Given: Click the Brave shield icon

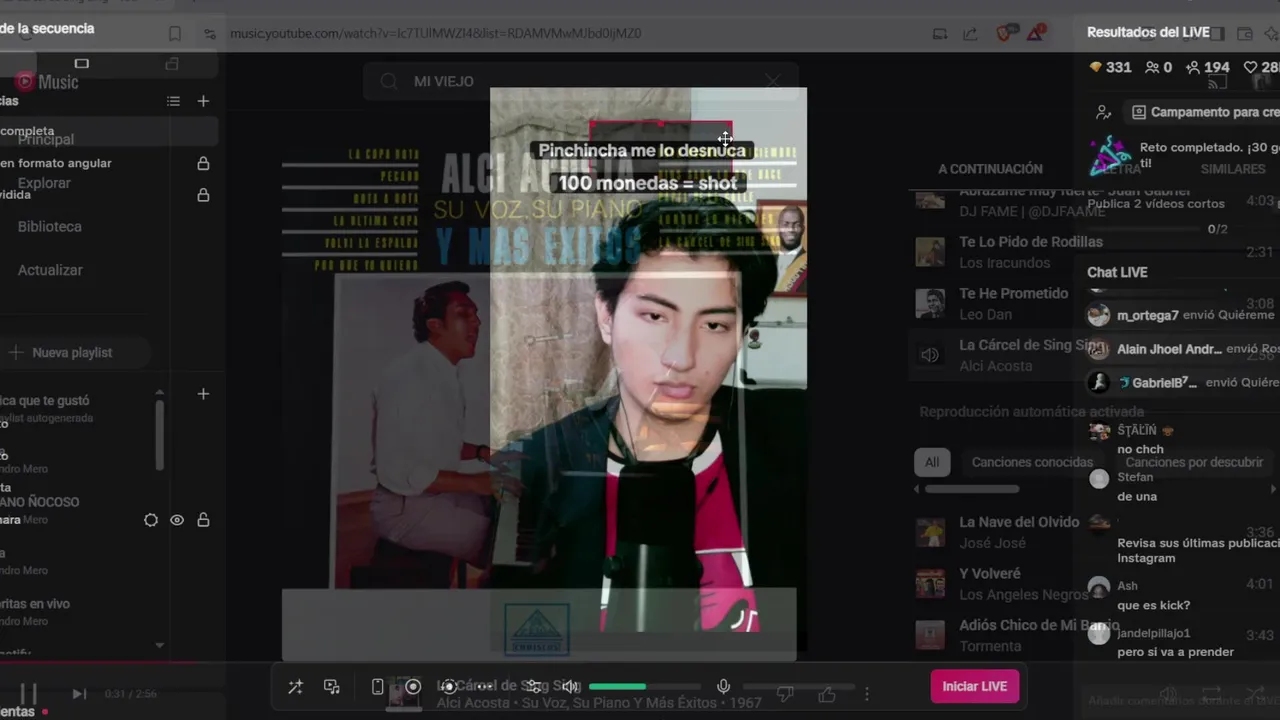Looking at the screenshot, I should pyautogui.click(x=1004, y=34).
